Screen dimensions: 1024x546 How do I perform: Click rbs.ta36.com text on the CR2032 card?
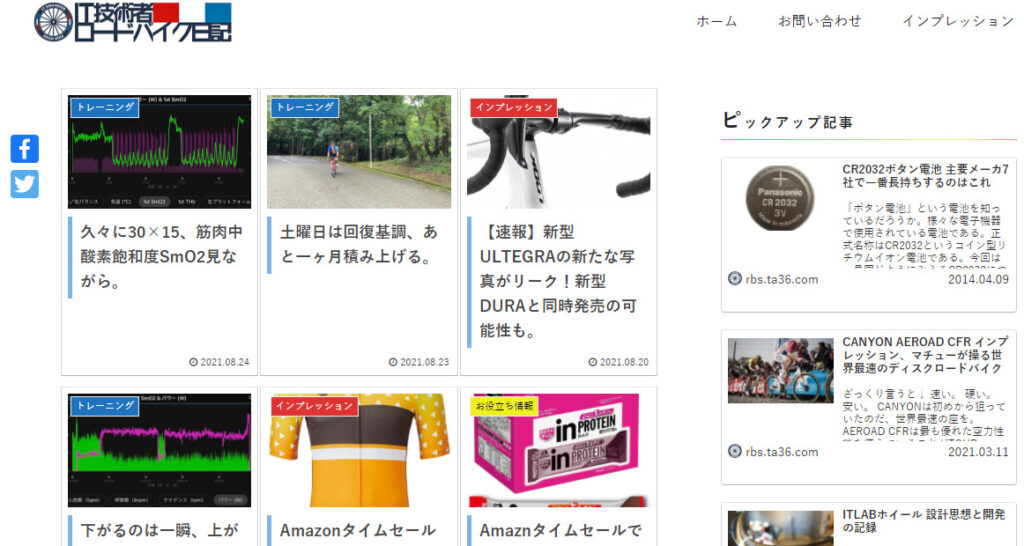(782, 280)
